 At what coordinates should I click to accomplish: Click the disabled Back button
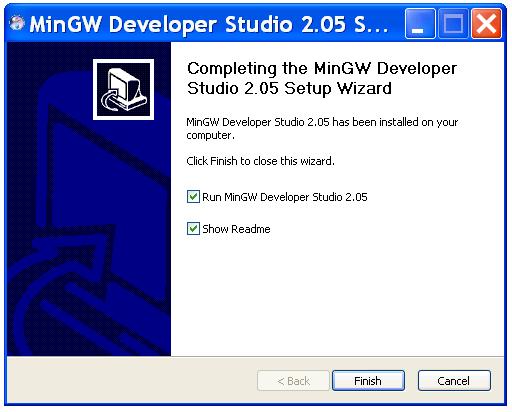[293, 380]
